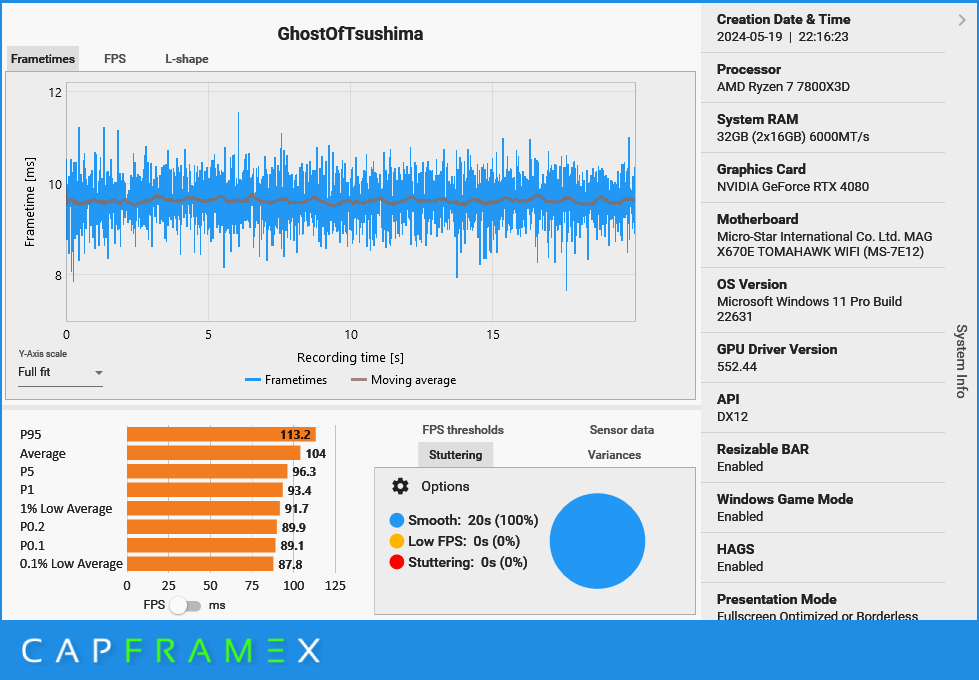Viewport: 979px width, 680px height.
Task: Open the Sensor data tab
Action: 622,430
